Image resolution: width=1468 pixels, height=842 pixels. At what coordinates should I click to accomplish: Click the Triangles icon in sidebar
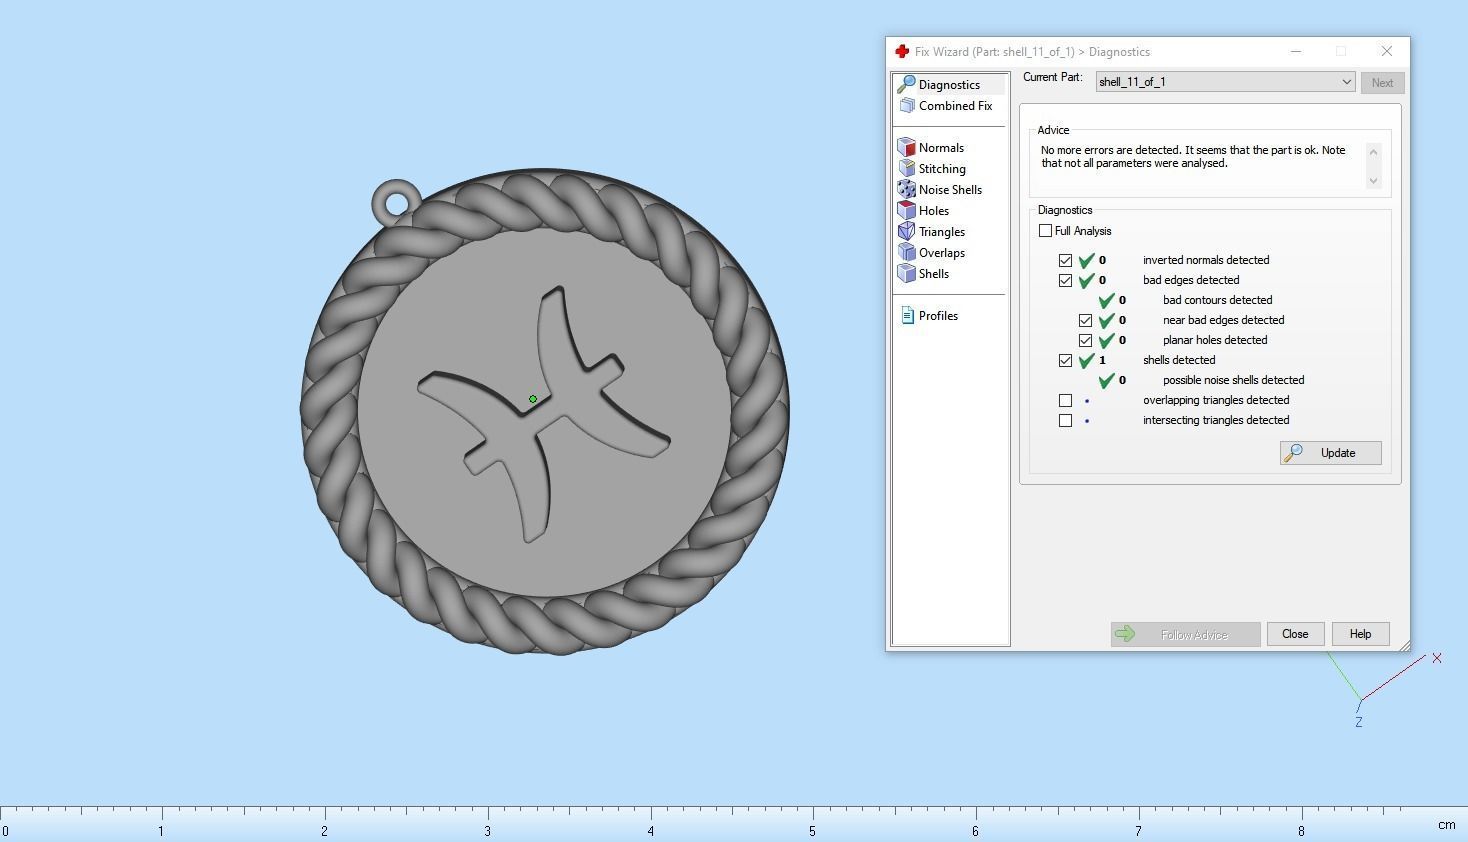point(906,232)
